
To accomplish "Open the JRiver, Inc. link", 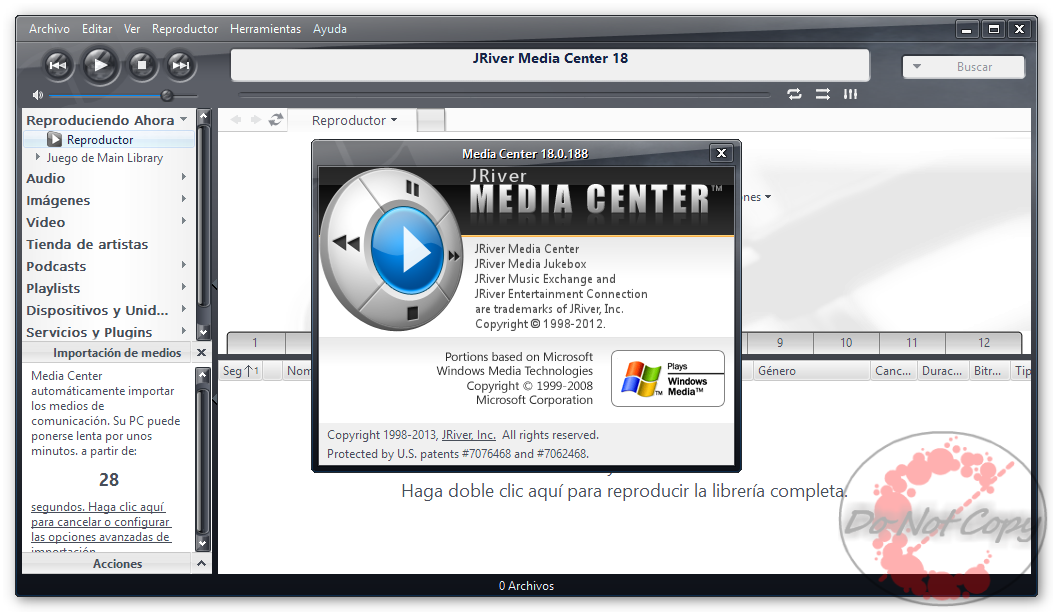I will (x=468, y=435).
